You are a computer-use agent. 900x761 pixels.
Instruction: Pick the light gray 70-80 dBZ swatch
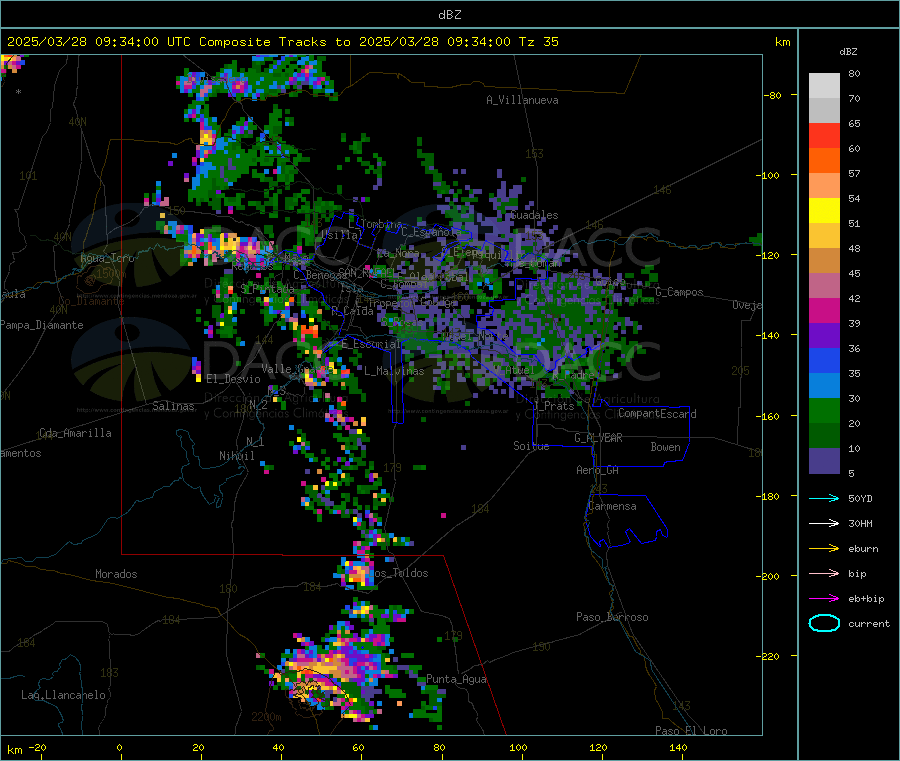[824, 86]
